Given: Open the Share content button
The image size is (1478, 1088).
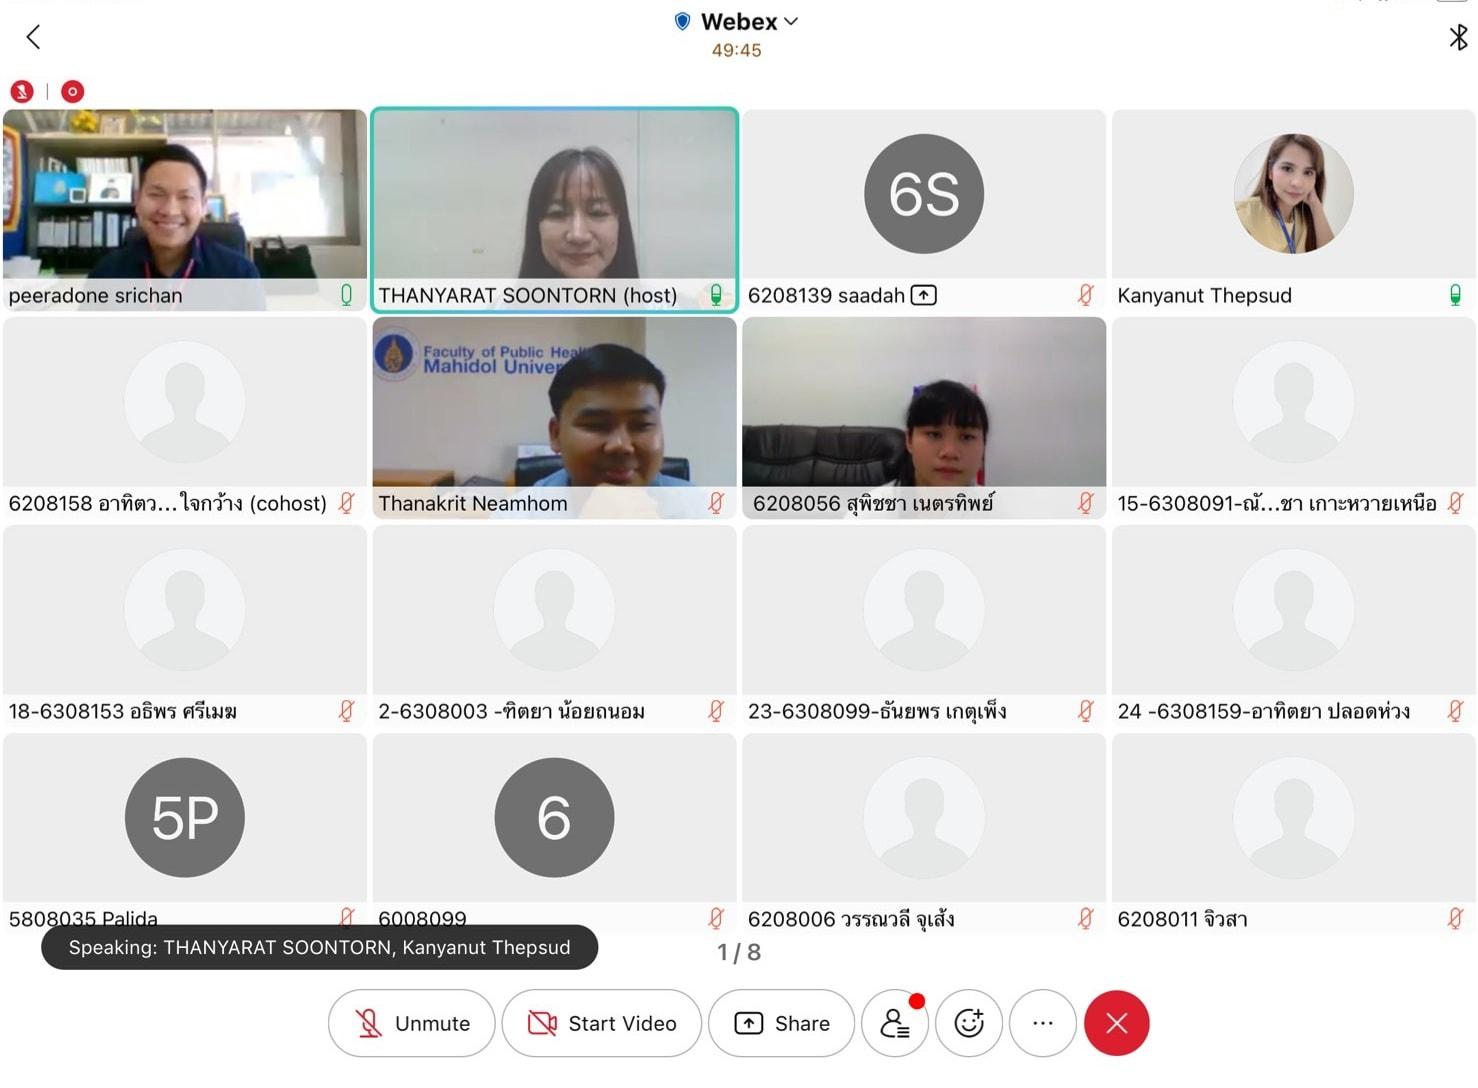Looking at the screenshot, I should (x=782, y=1023).
